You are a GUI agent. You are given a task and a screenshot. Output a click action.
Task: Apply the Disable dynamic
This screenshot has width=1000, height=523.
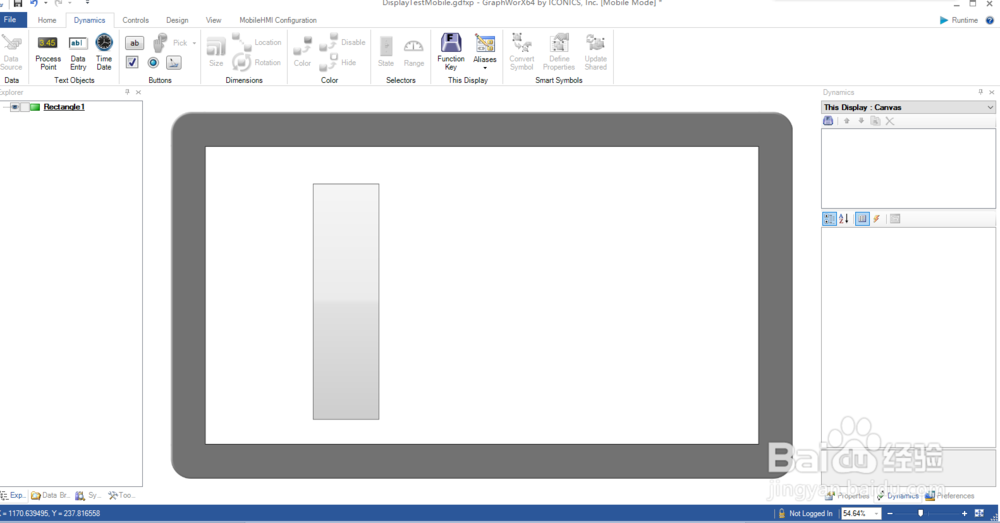click(342, 42)
